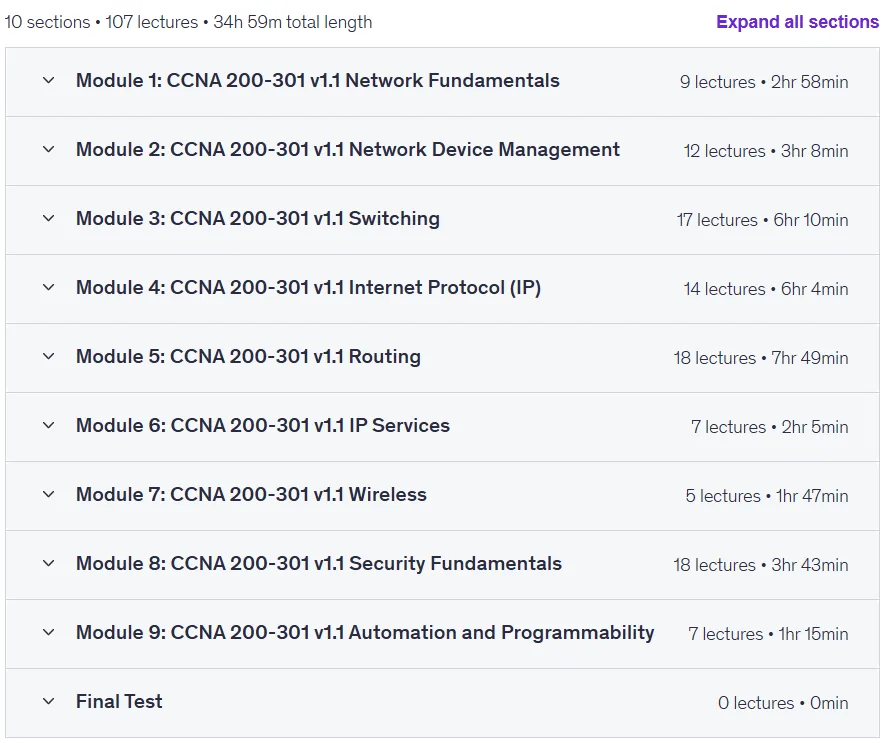885x743 pixels.
Task: Click Module 9 Automation and Programmability title
Action: point(365,632)
